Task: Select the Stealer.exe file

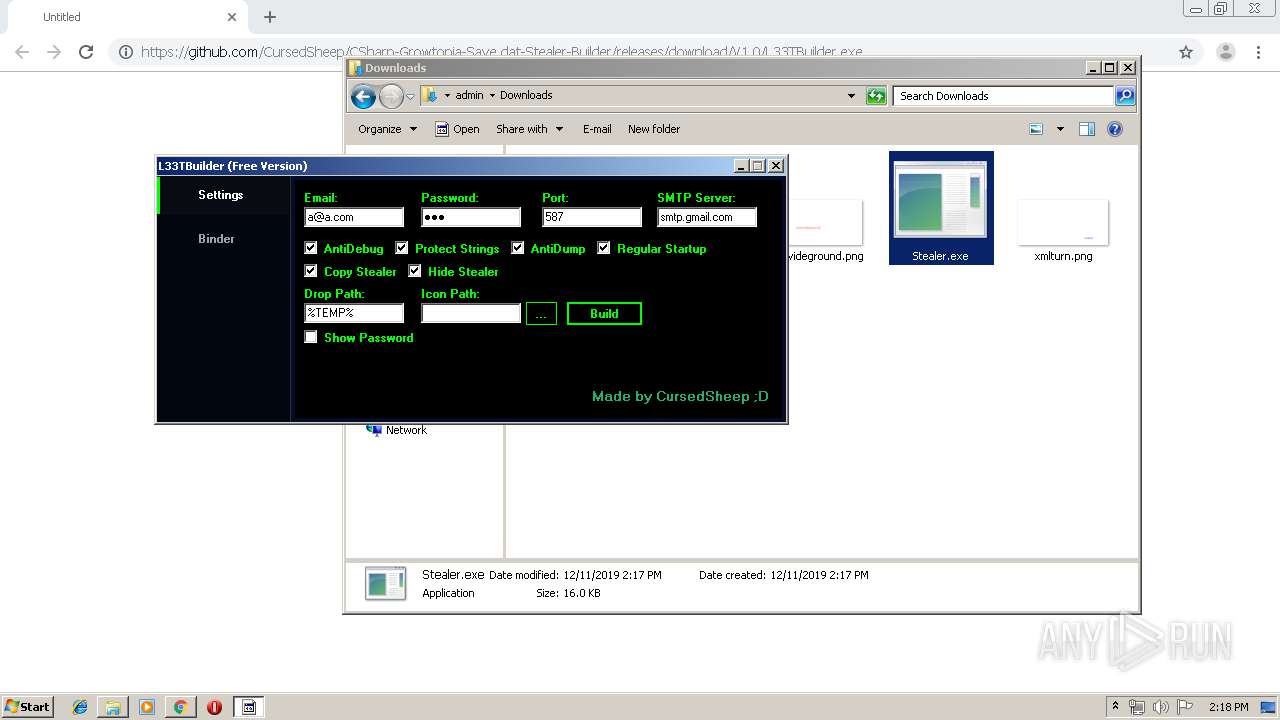Action: coord(941,208)
